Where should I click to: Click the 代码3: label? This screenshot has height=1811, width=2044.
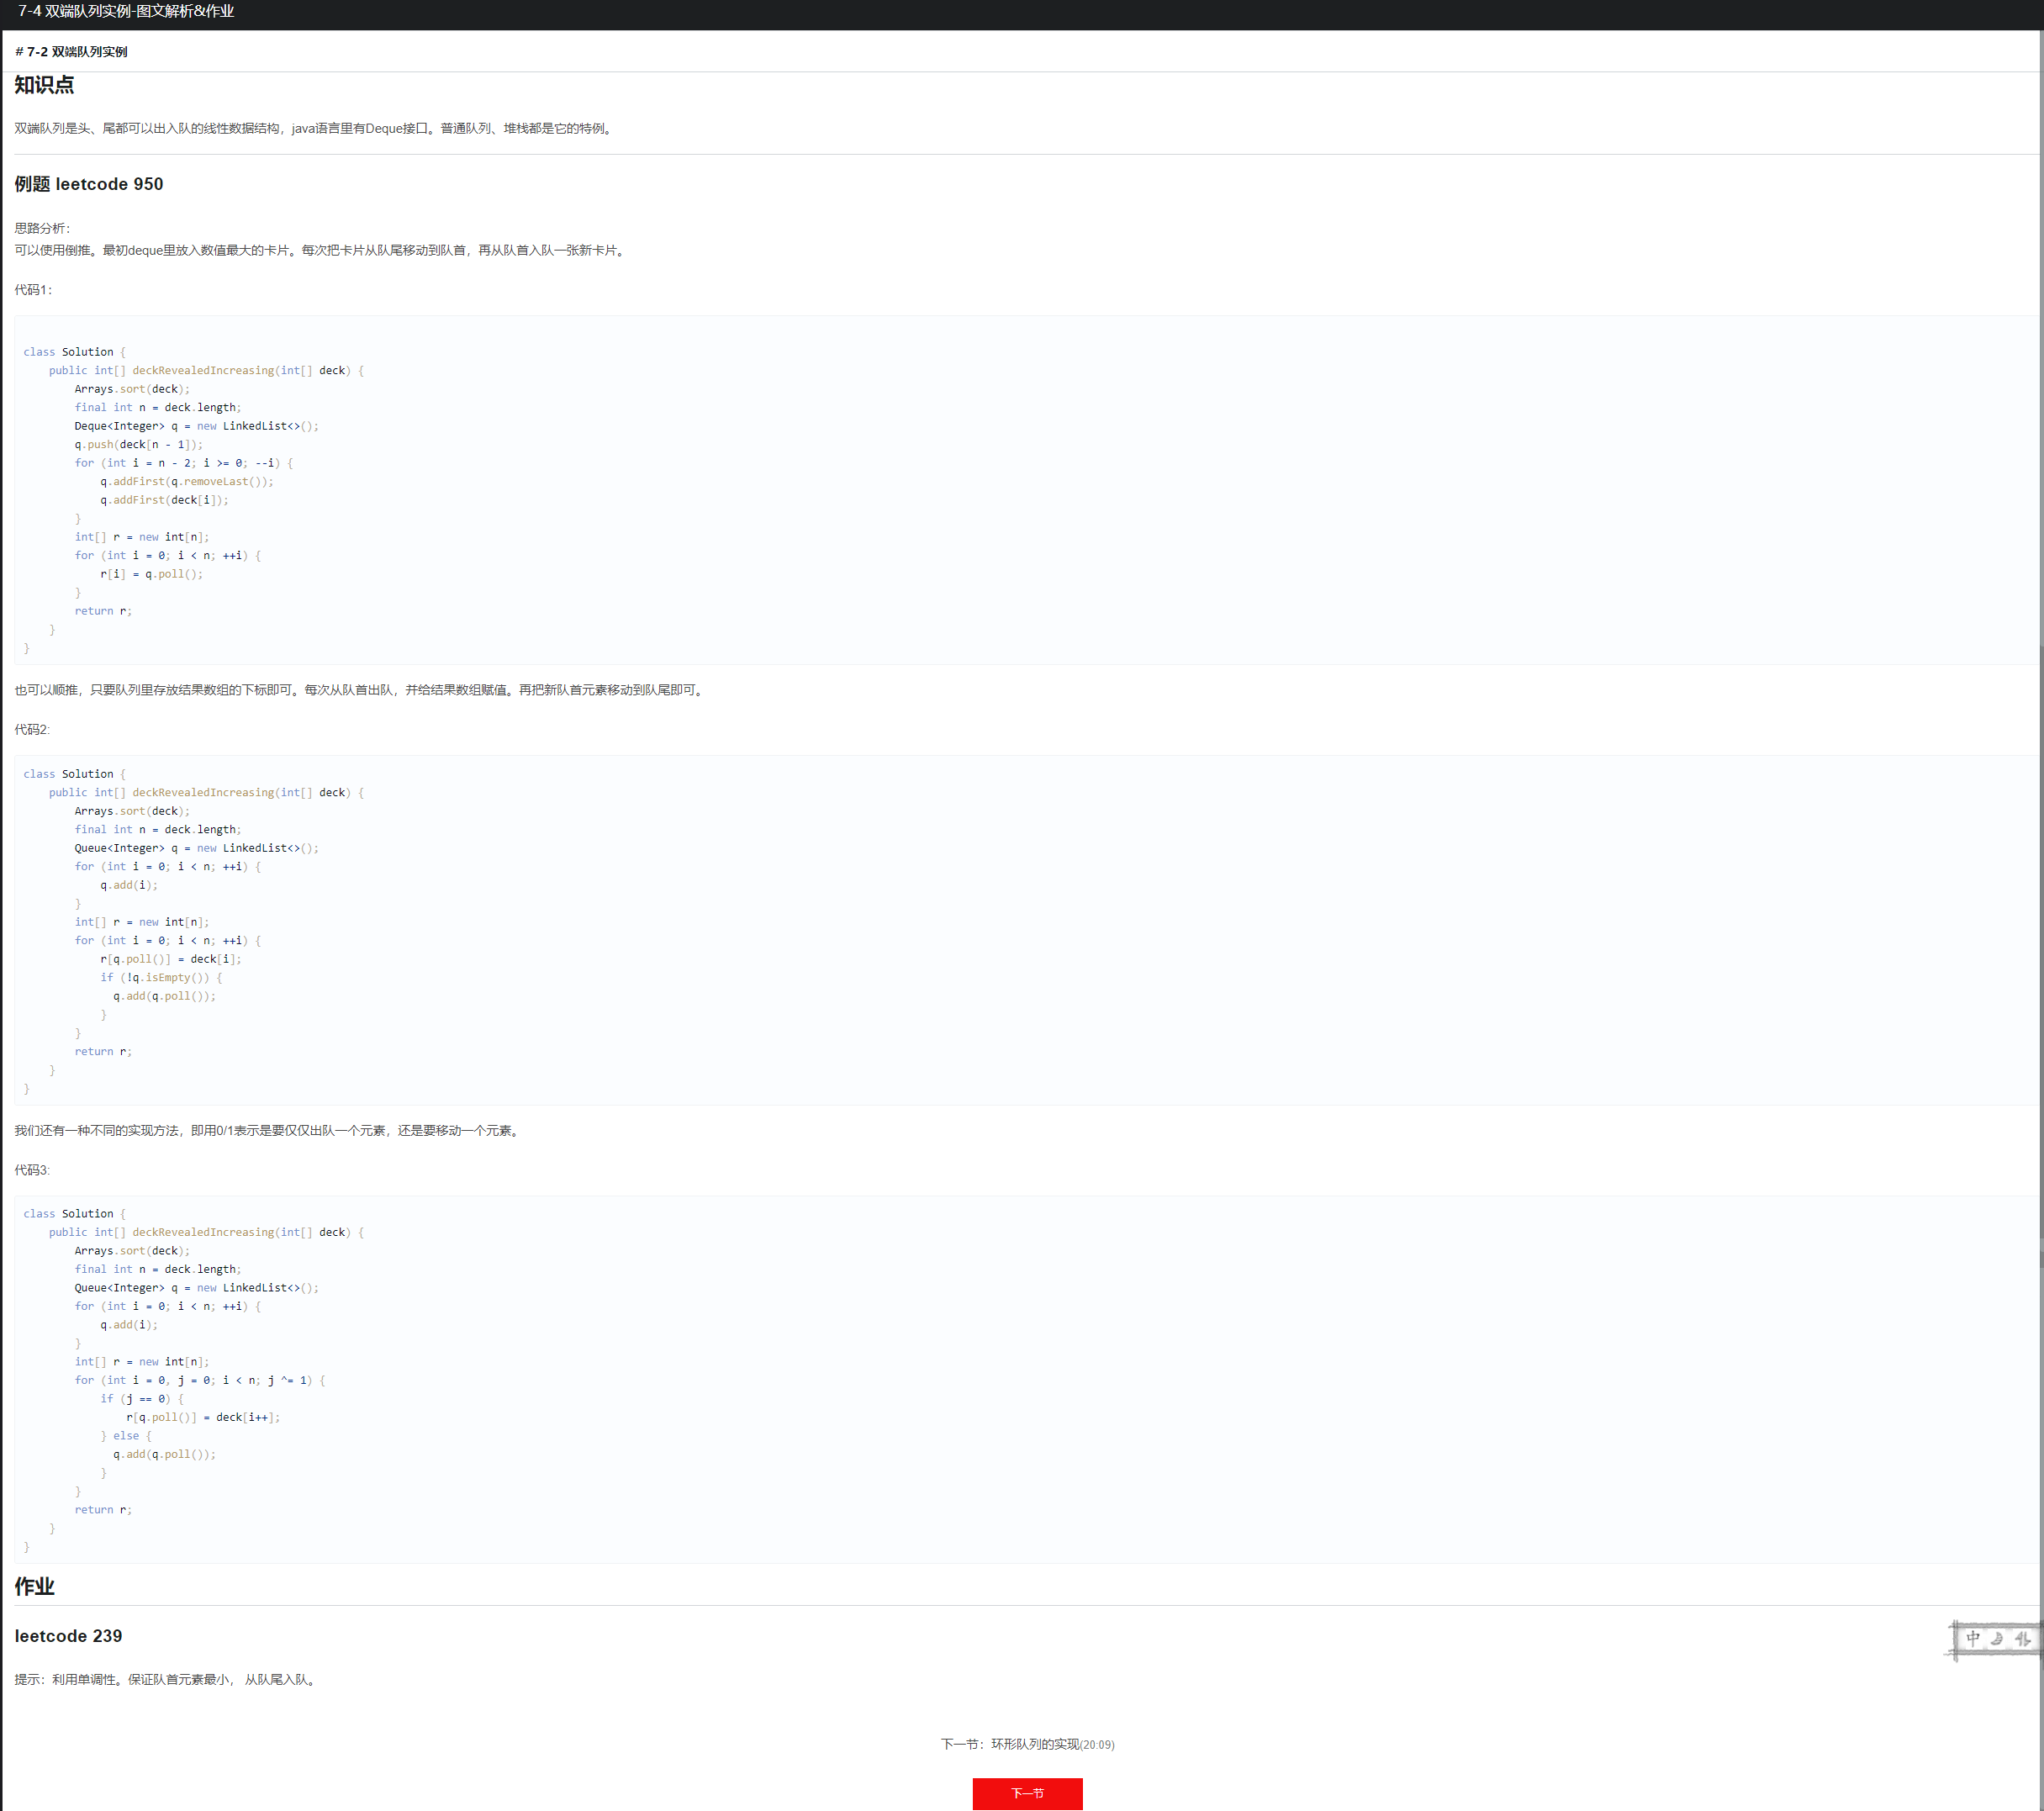coord(32,1170)
